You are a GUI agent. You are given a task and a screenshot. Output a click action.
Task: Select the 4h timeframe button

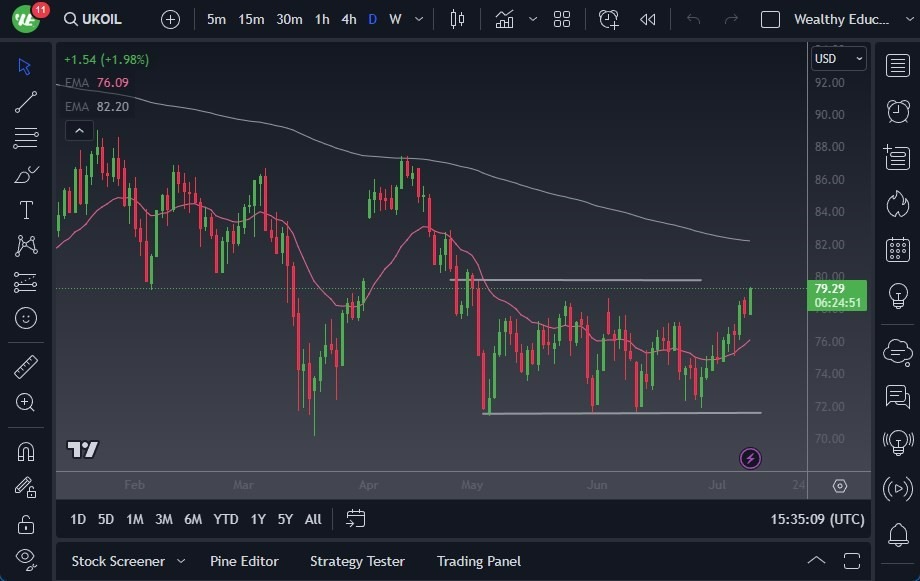point(348,19)
